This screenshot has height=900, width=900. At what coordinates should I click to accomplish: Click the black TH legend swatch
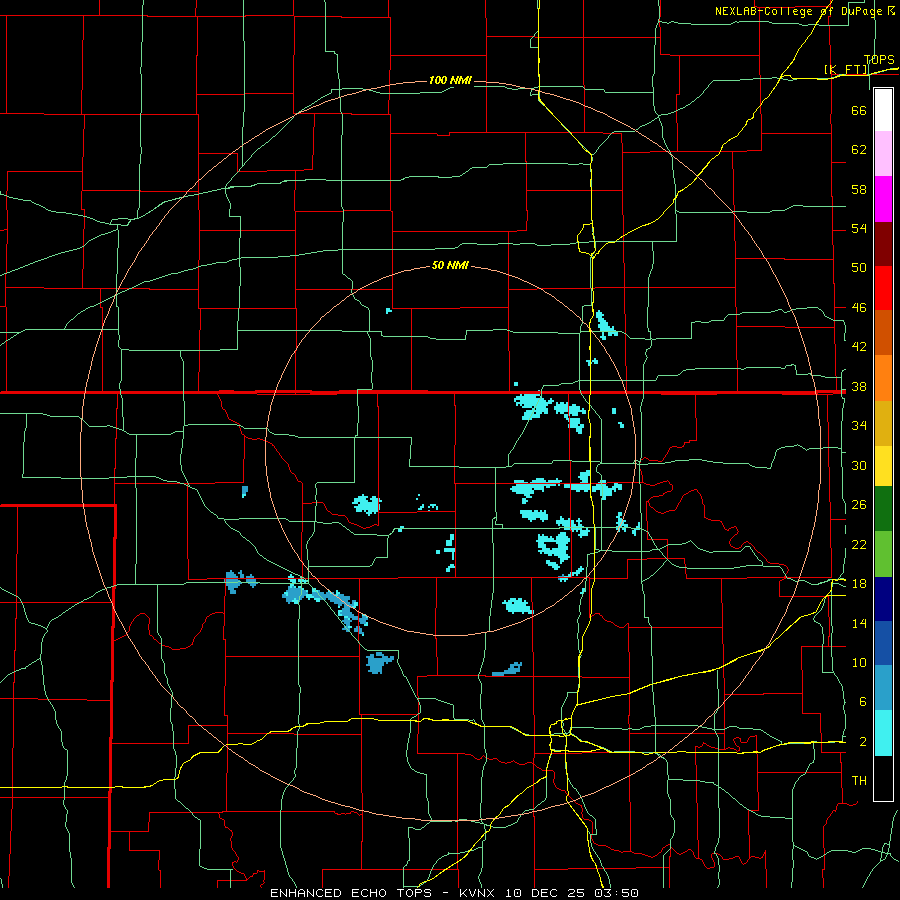(883, 778)
